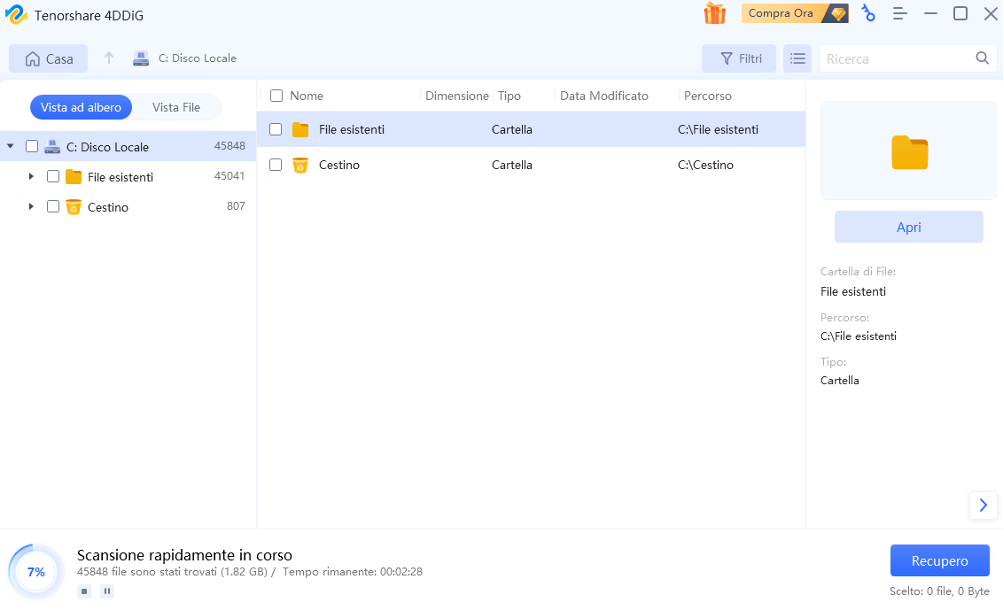
Task: Click the magnifier search icon
Action: tap(982, 58)
